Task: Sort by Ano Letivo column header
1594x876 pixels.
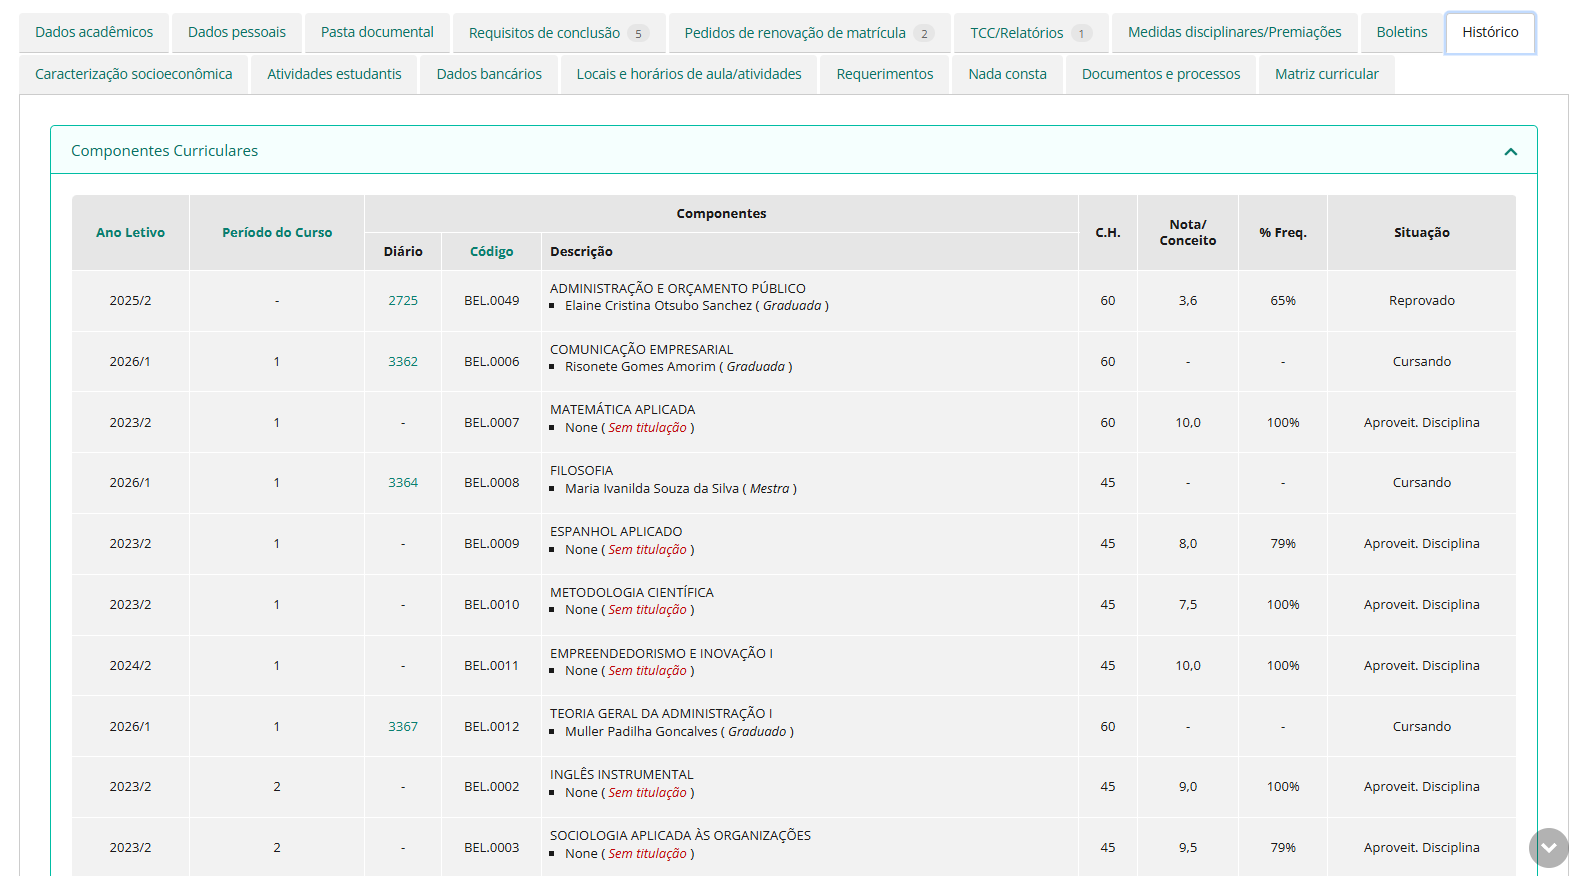Action: pyautogui.click(x=130, y=233)
